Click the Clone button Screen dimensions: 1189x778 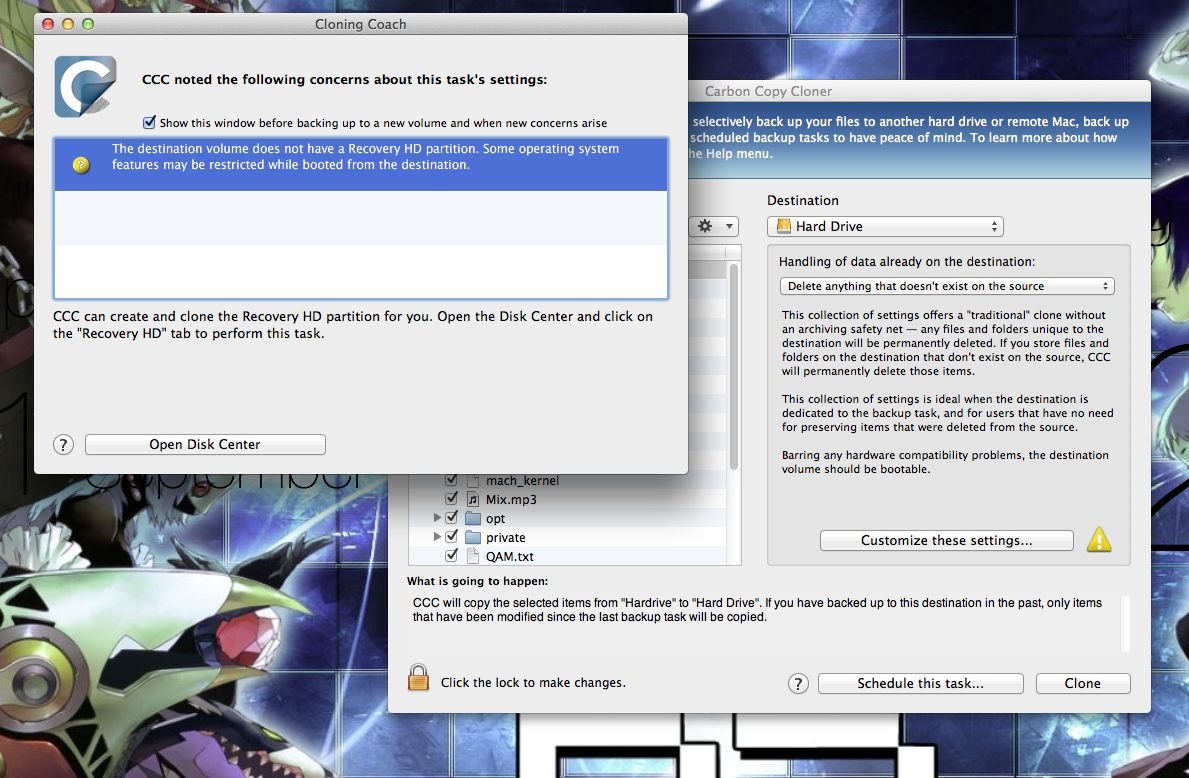click(x=1083, y=683)
